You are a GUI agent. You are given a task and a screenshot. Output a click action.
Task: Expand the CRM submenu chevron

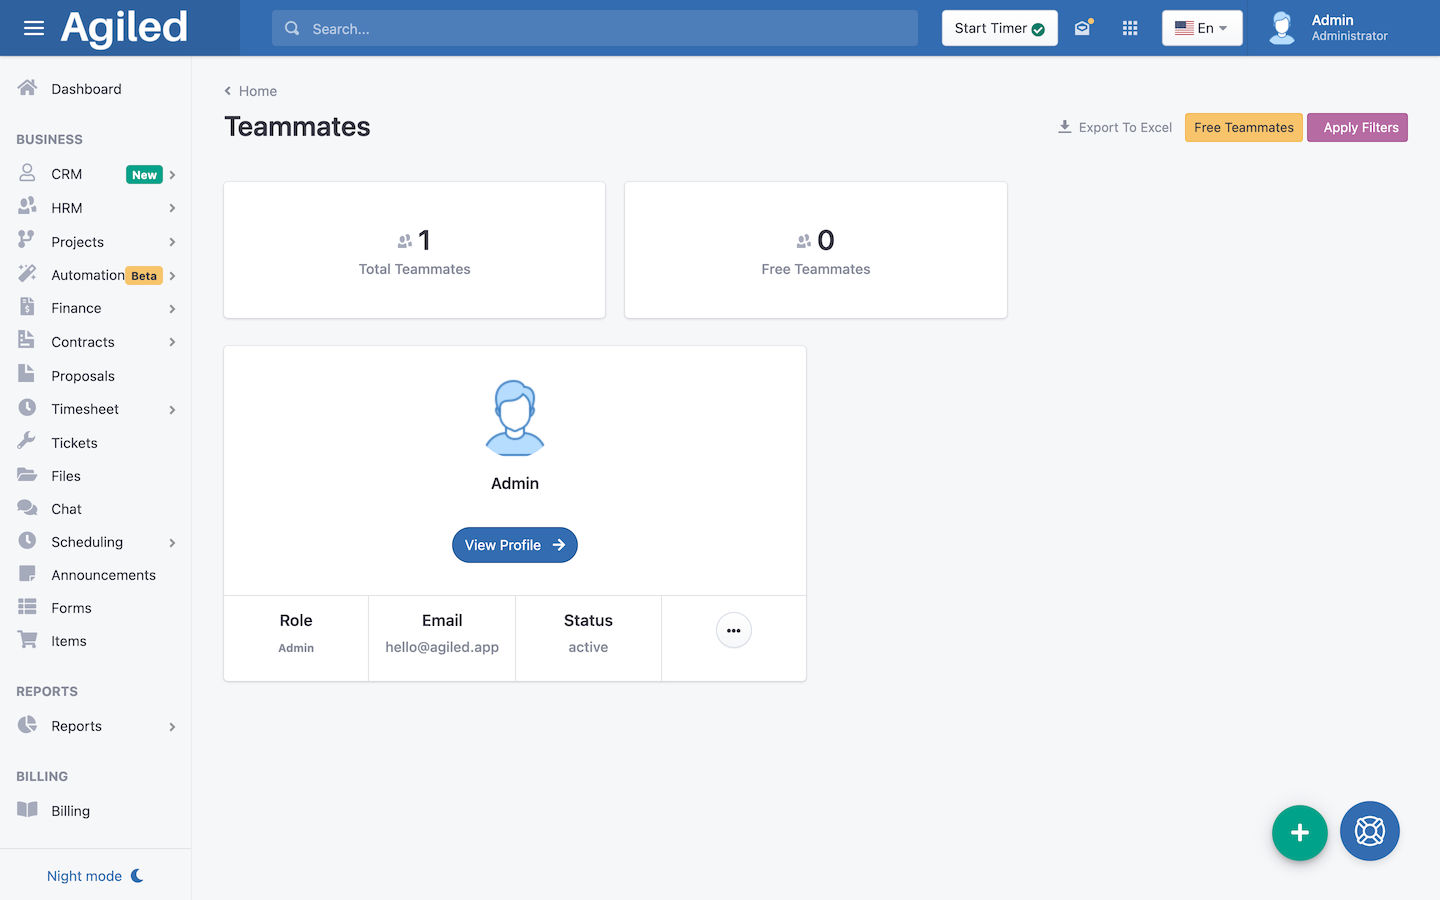click(172, 175)
